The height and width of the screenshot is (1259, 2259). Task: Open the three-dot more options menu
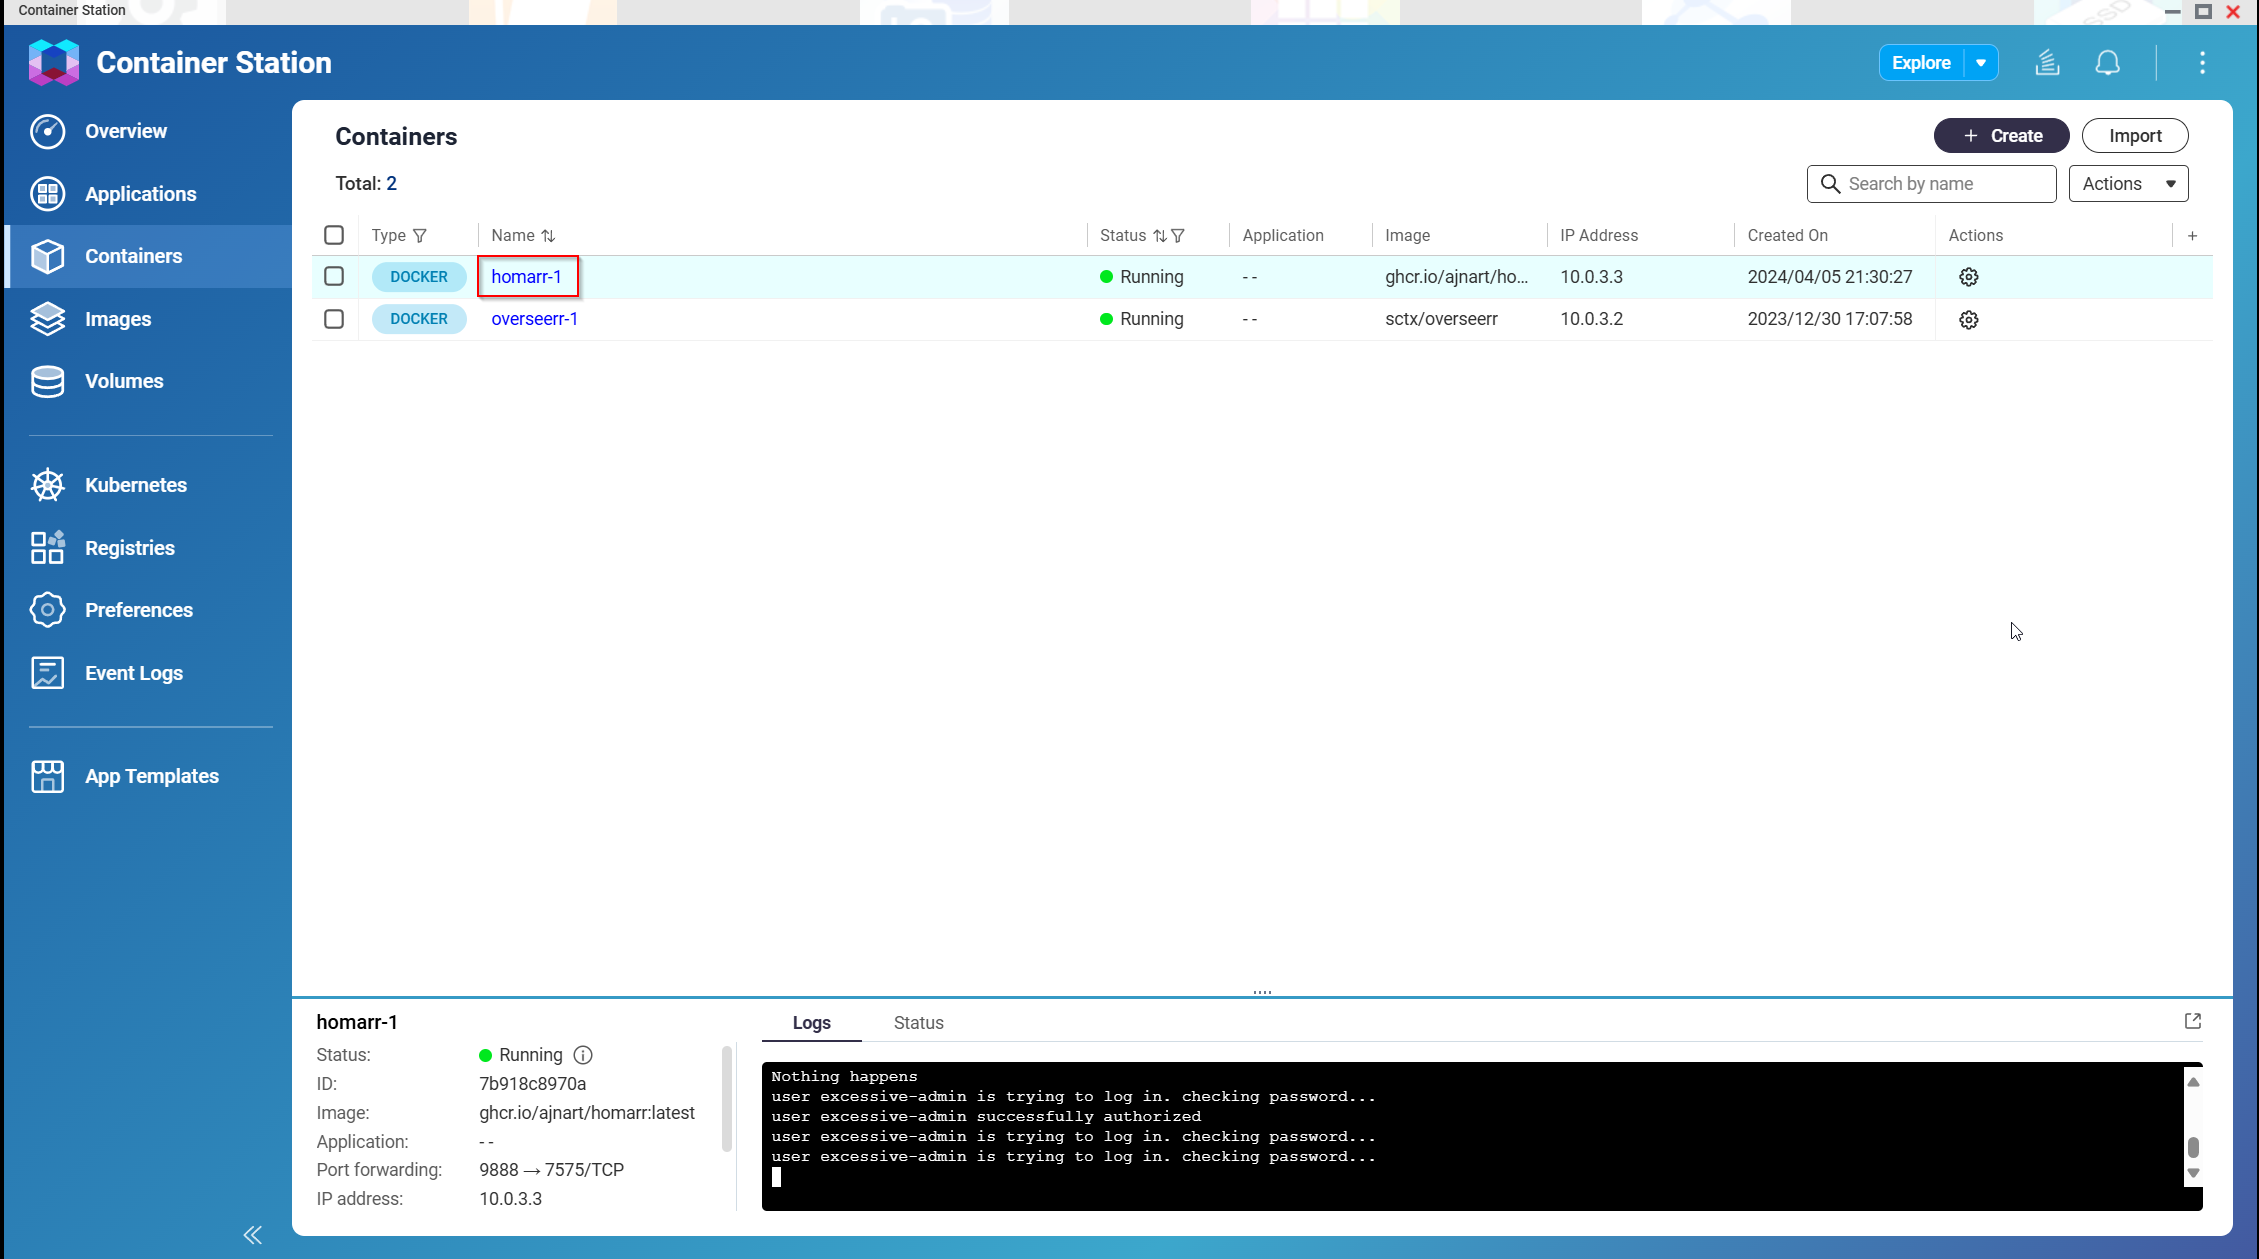click(2202, 63)
